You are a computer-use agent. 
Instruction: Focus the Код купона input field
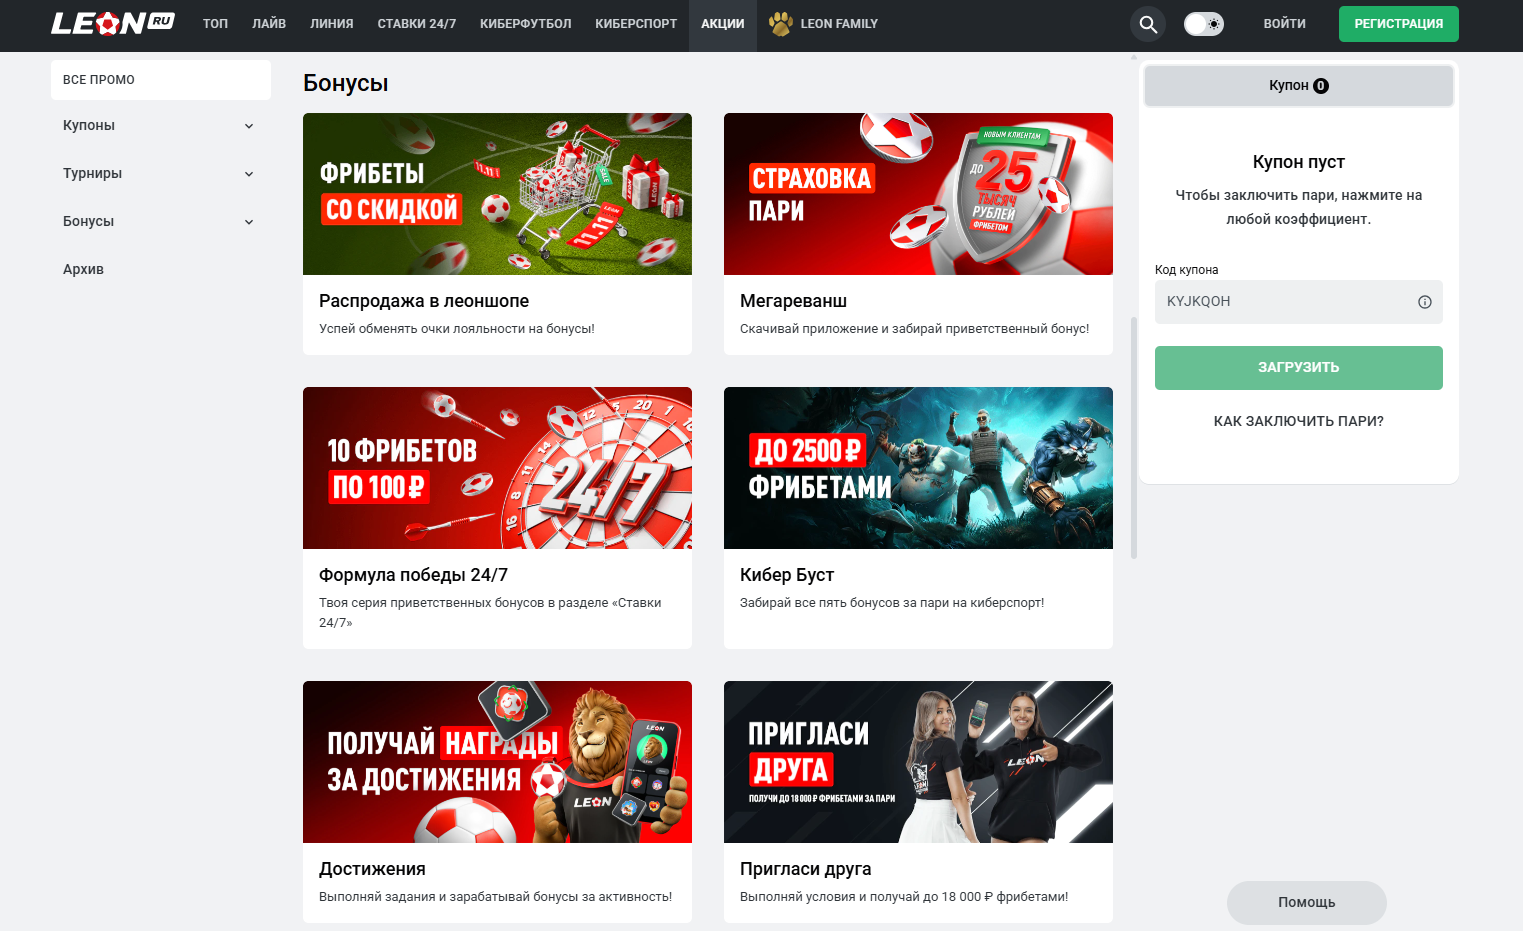(x=1285, y=302)
